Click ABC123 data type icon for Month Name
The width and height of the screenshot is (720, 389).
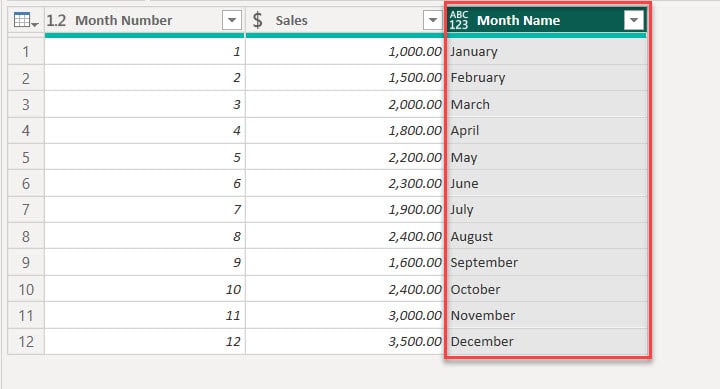coord(459,20)
